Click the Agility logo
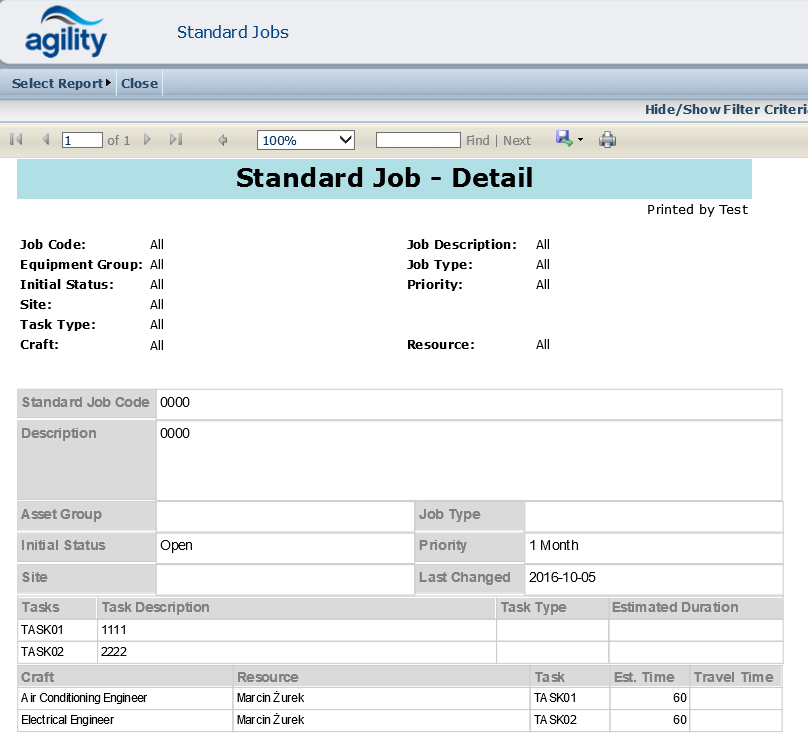This screenshot has height=741, width=808. pyautogui.click(x=66, y=33)
